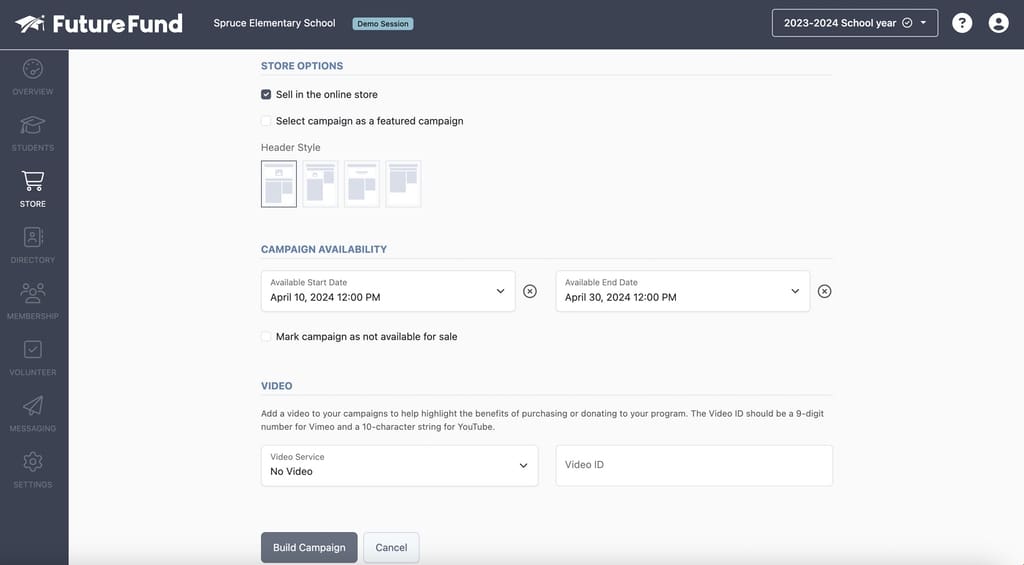1024x565 pixels.
Task: Select the third header style thumbnail
Action: click(x=362, y=184)
